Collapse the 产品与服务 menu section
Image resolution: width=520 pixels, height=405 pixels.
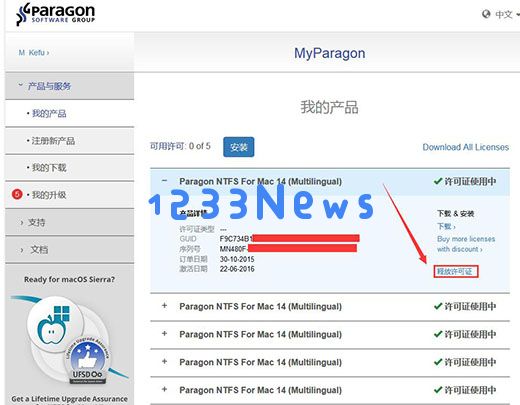coord(69,86)
